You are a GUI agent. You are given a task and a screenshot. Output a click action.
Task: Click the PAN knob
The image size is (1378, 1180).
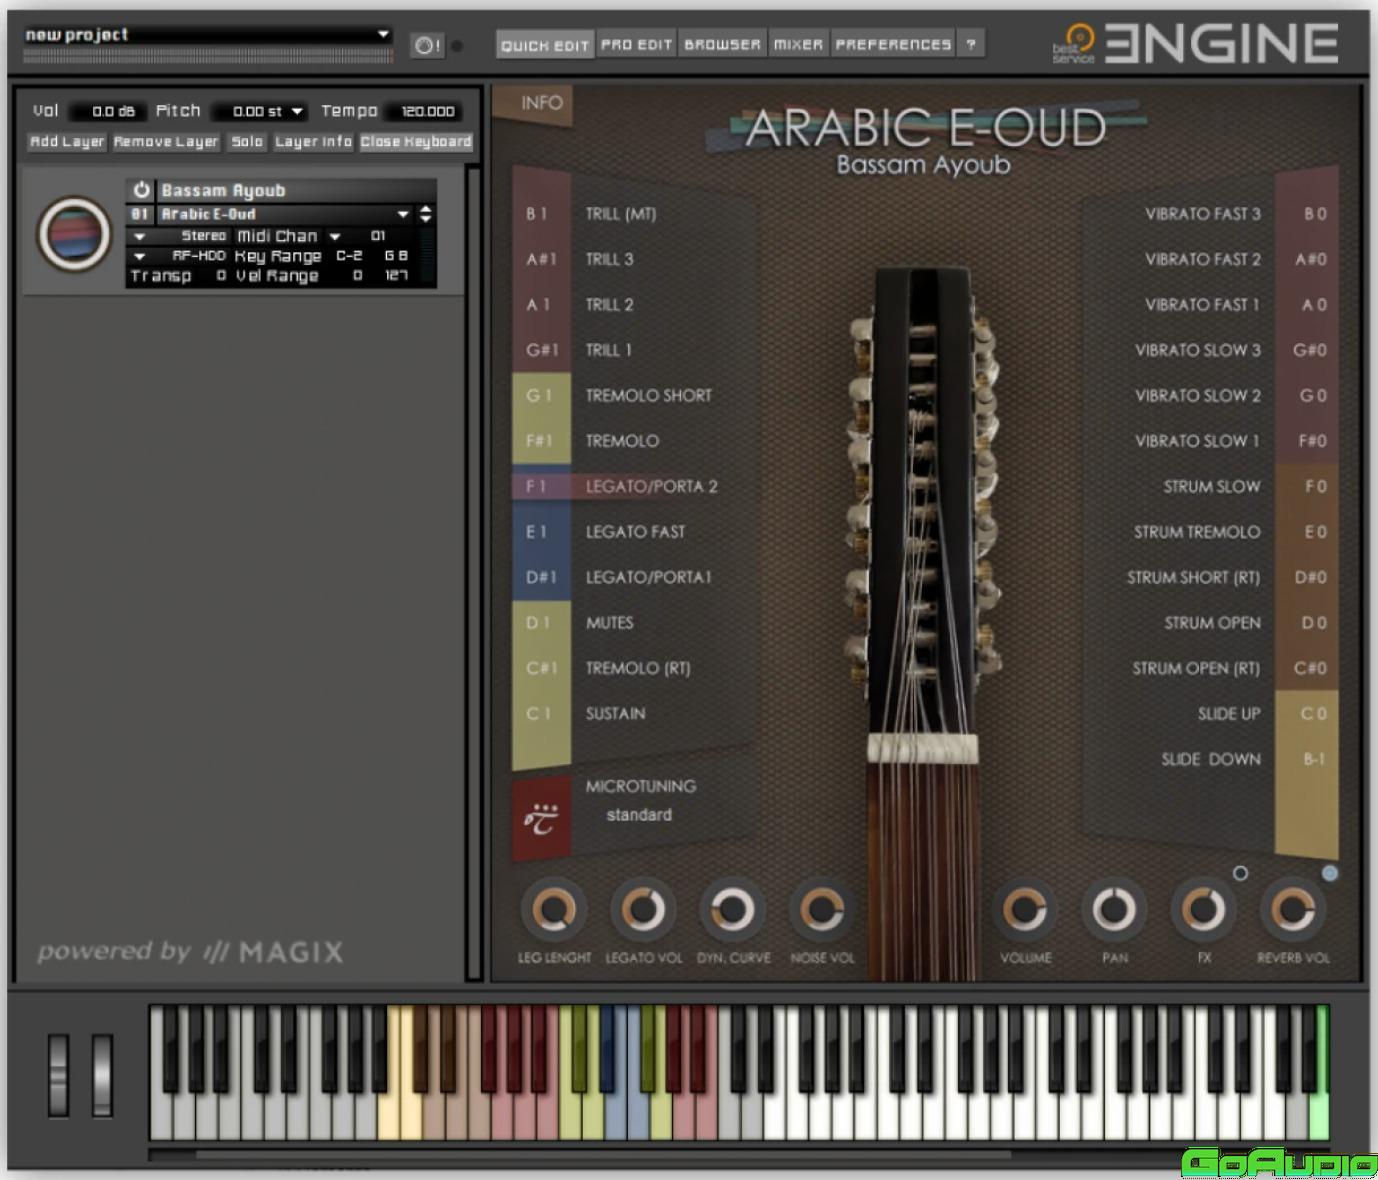click(x=1114, y=910)
